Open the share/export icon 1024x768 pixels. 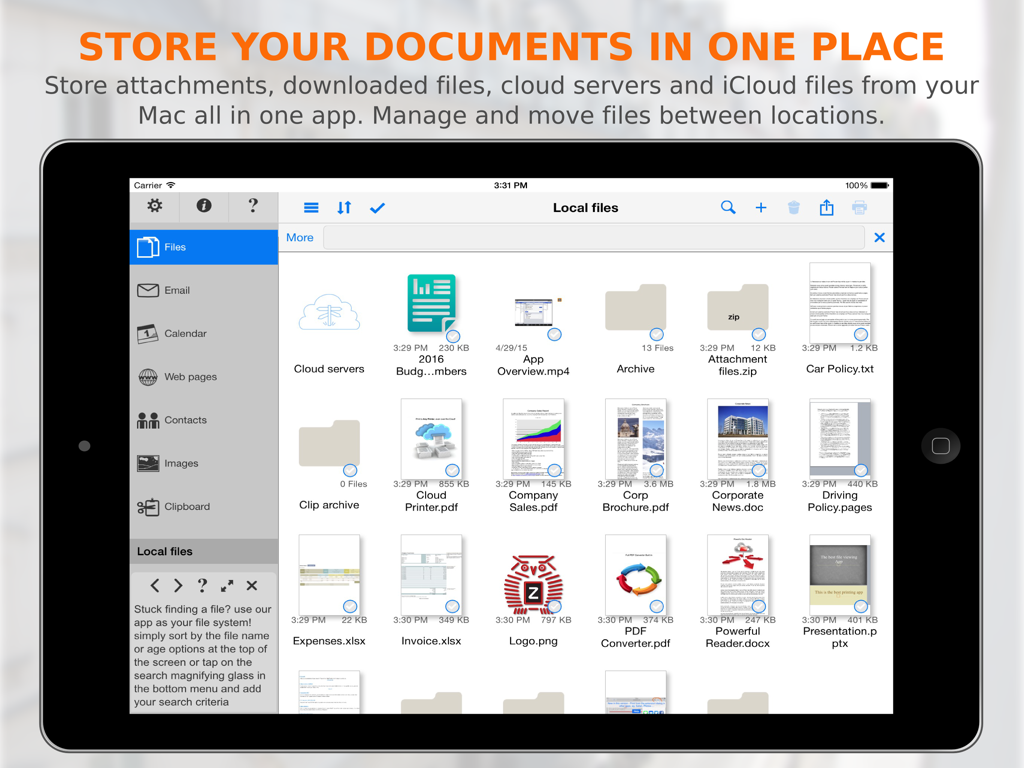(826, 207)
